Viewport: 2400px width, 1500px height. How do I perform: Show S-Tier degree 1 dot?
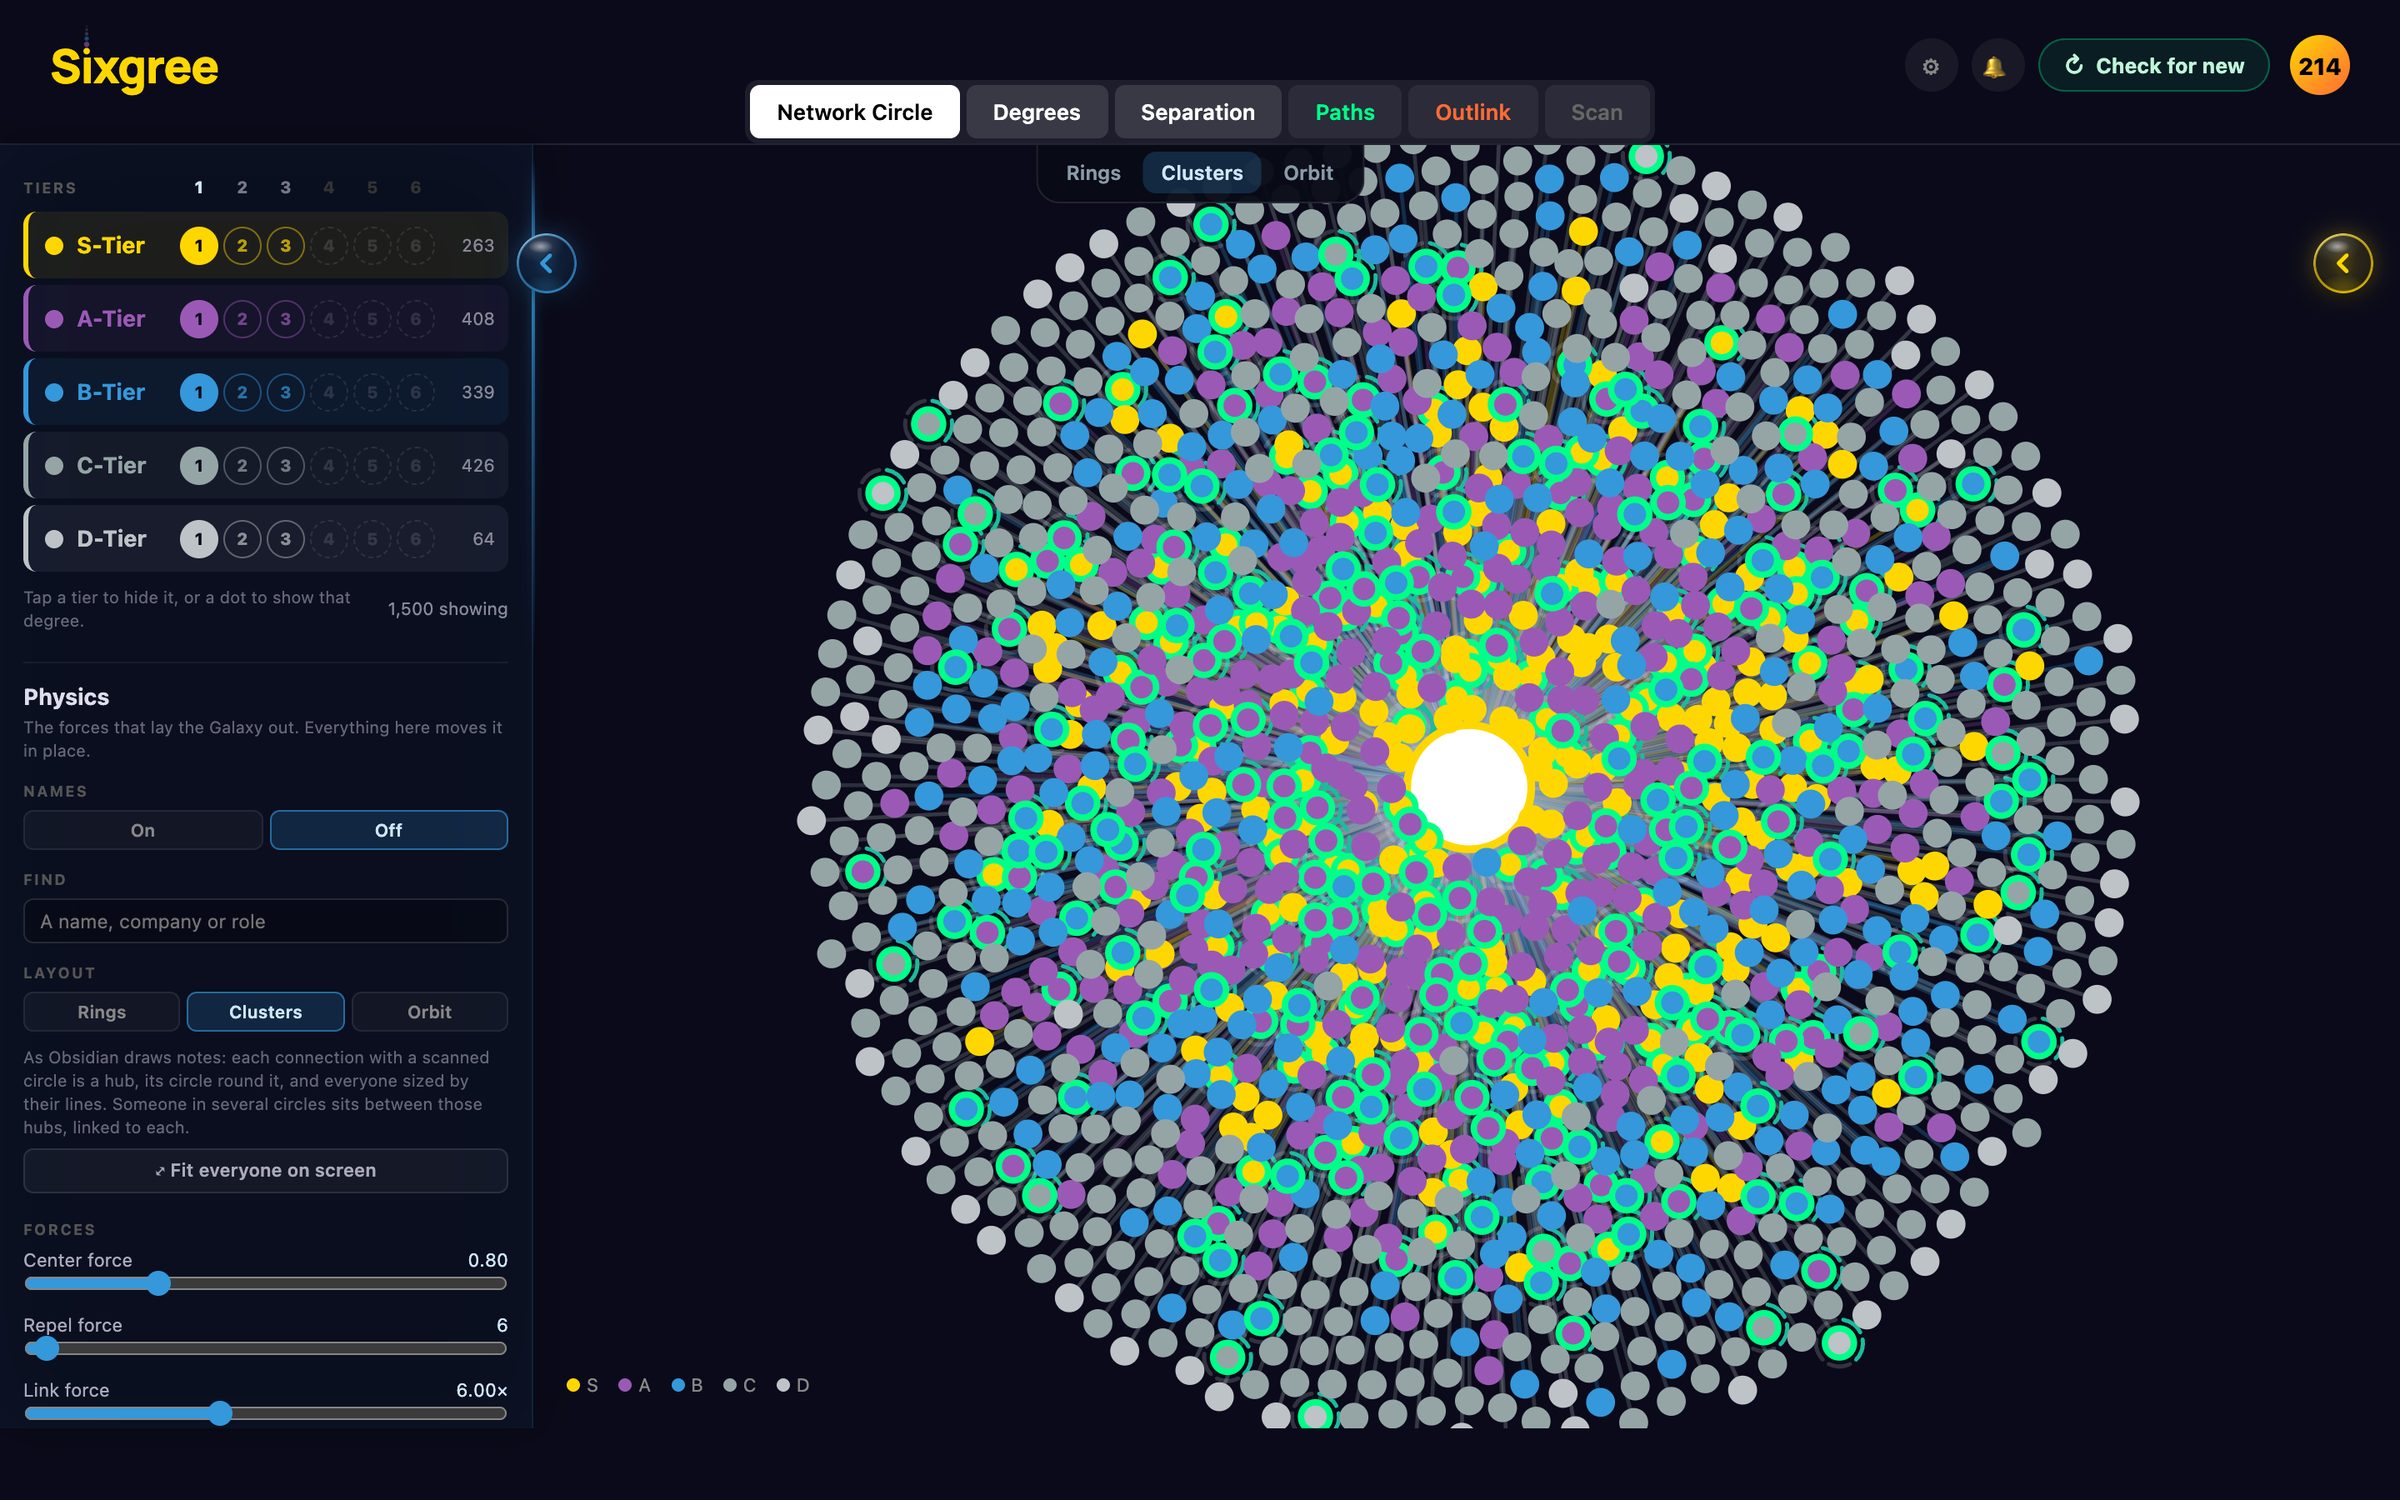pos(199,246)
